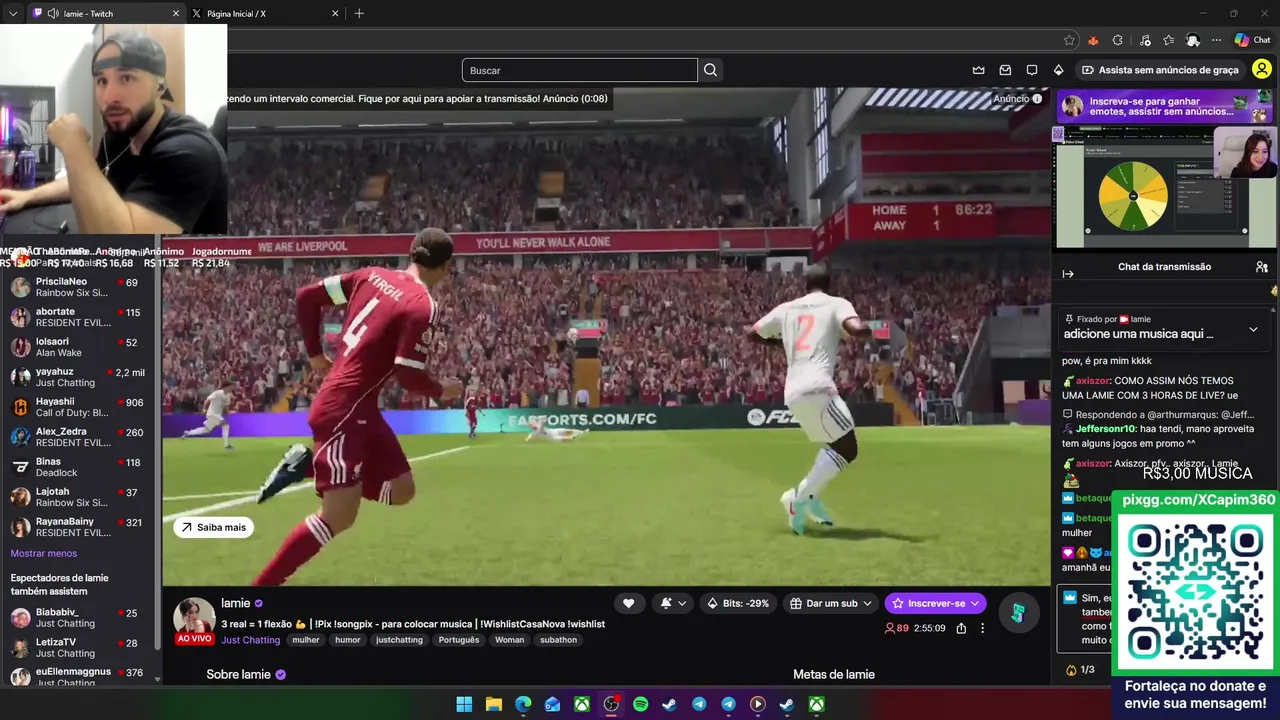Image resolution: width=1280 pixels, height=720 pixels.
Task: Open PriscilaNeo channel in sidebar
Action: point(80,287)
